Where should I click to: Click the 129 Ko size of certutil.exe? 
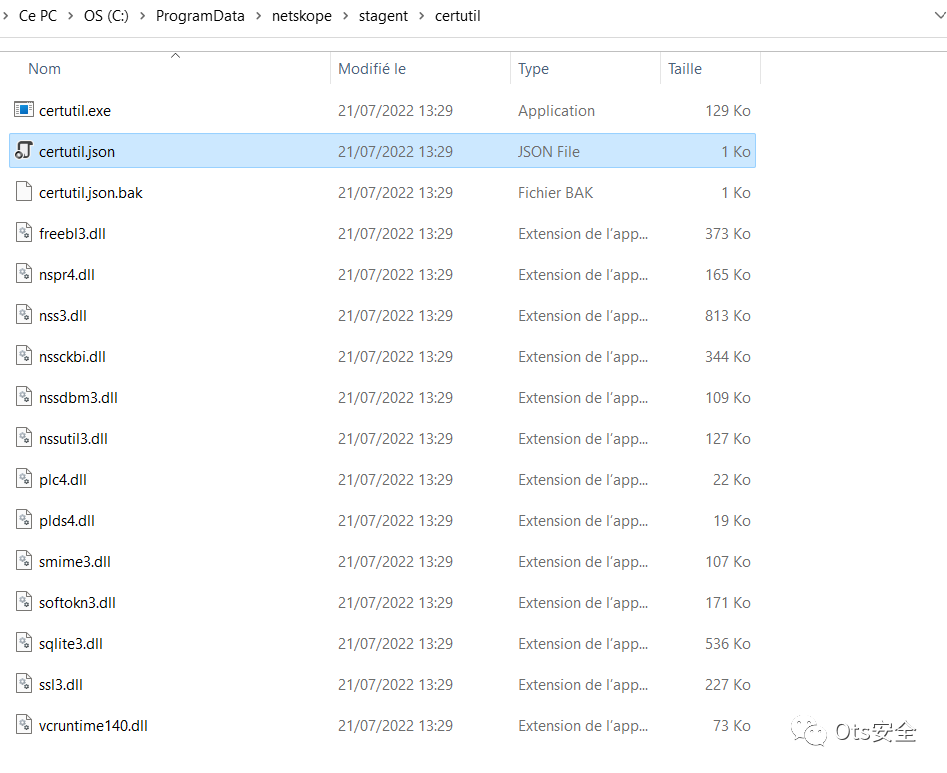(728, 111)
